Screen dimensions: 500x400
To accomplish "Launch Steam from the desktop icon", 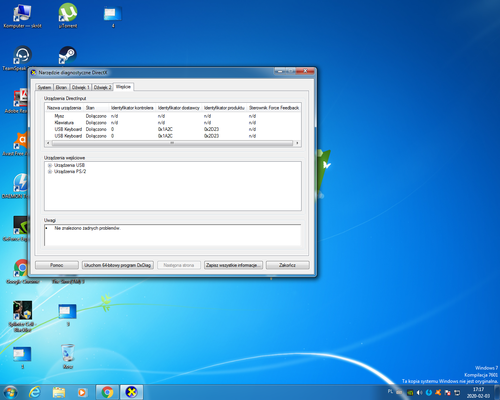I will pyautogui.click(x=68, y=55).
